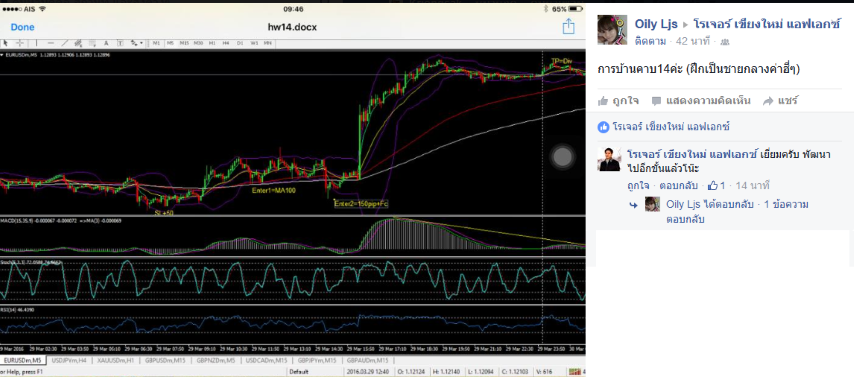Viewport: 854px width, 377px height.
Task: Expand the EURUSDm,M5 chart title triangle
Action: pyautogui.click(x=2, y=55)
